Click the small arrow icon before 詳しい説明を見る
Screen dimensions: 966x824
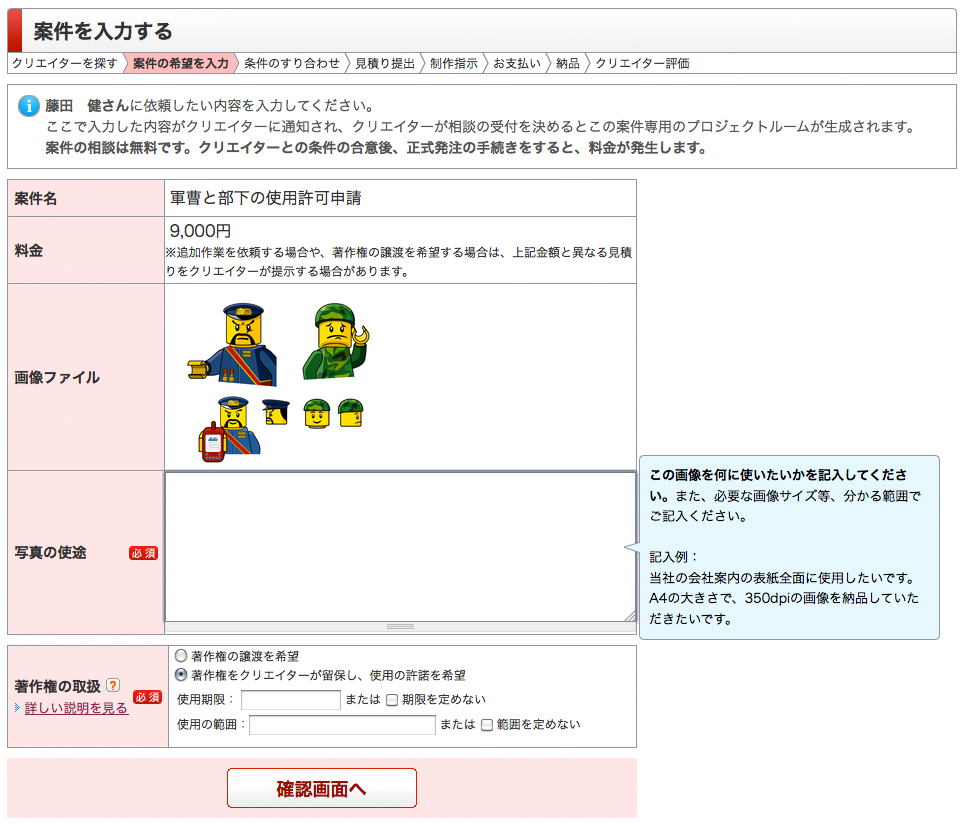pyautogui.click(x=17, y=708)
